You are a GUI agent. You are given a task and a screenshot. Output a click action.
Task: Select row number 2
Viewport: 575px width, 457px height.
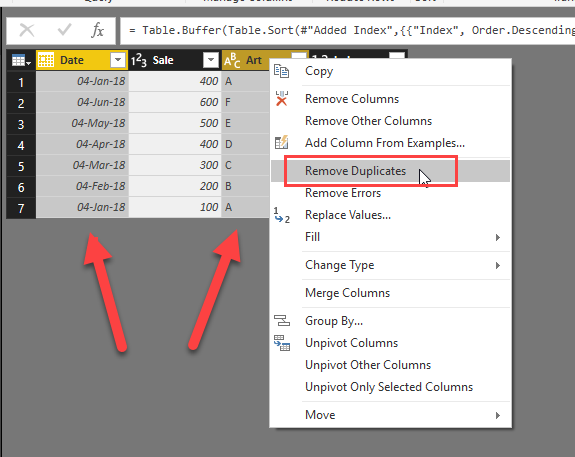[21, 103]
